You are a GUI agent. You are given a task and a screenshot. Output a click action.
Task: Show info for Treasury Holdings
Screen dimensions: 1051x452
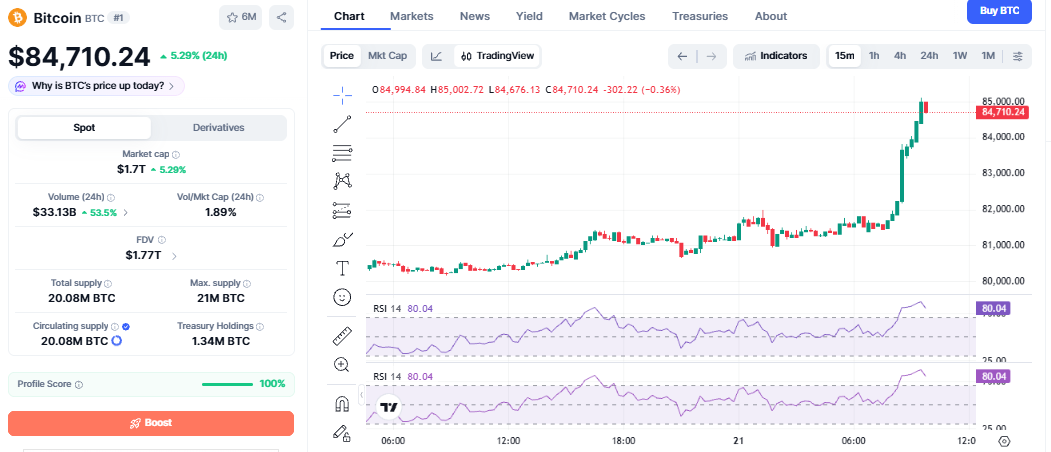click(260, 327)
